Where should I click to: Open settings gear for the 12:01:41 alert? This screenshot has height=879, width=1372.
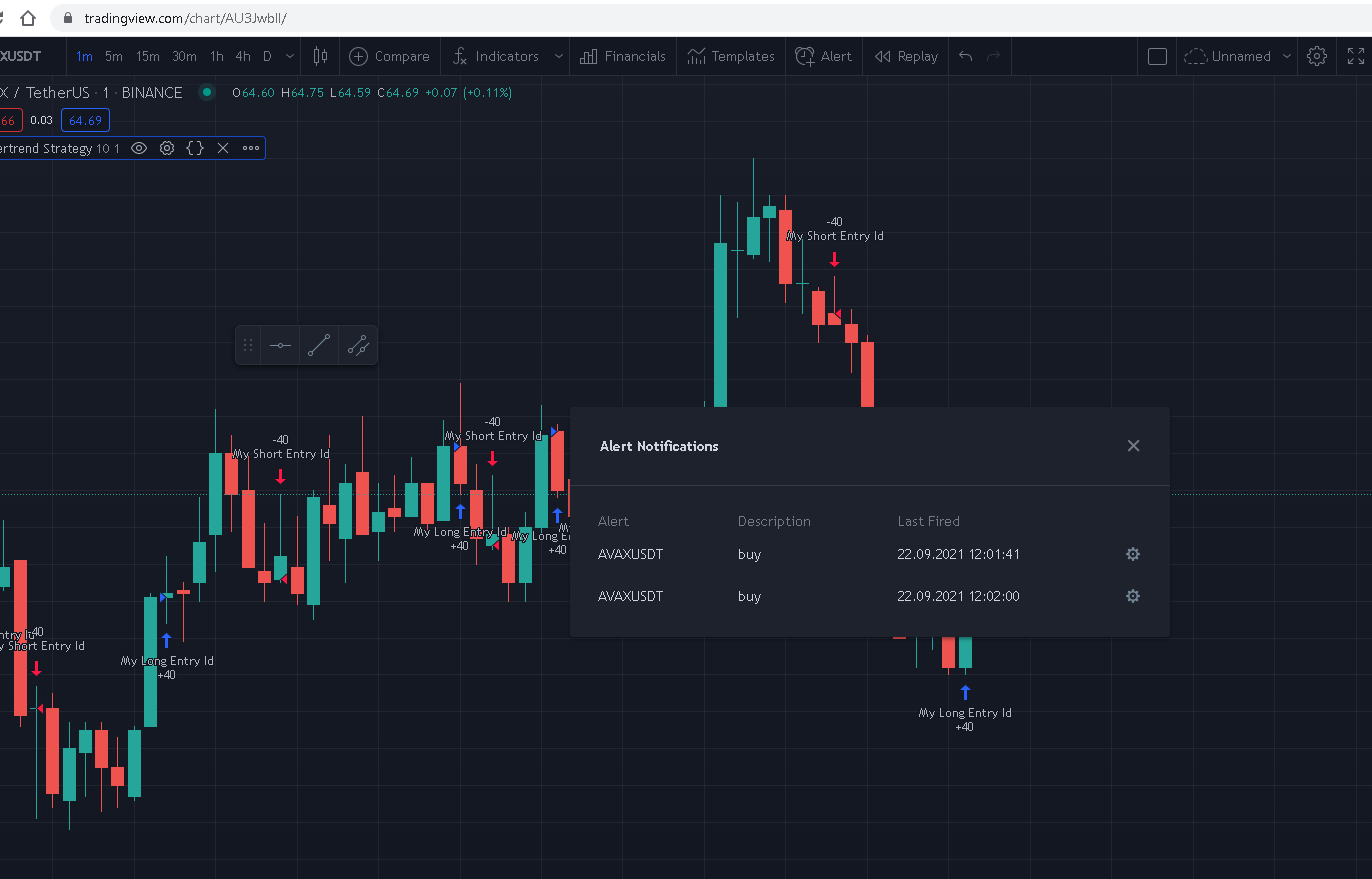1133,554
